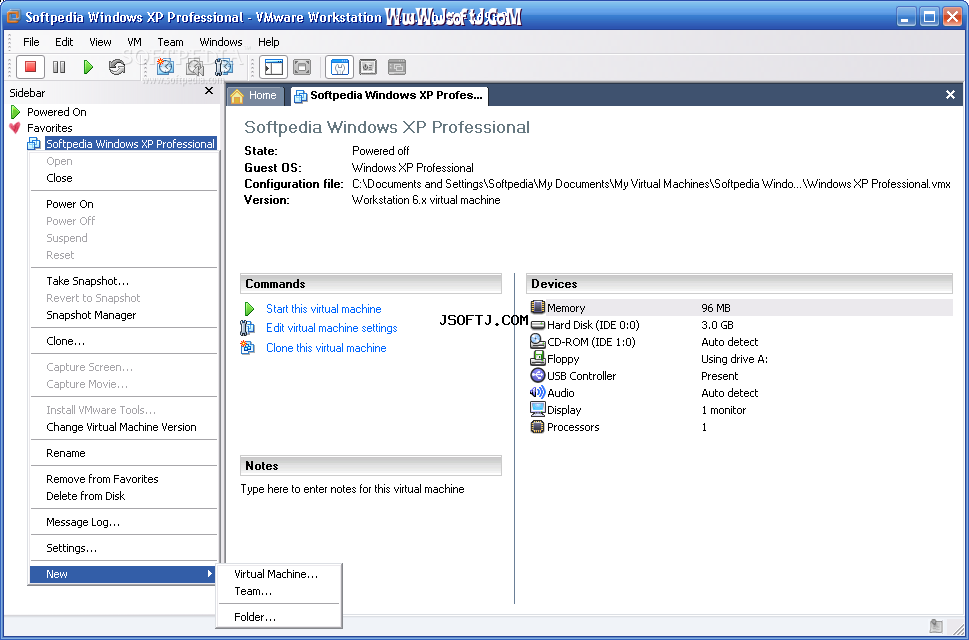This screenshot has height=640, width=969.
Task: Click the green arrow icon beside Powered On
Action: coord(15,112)
